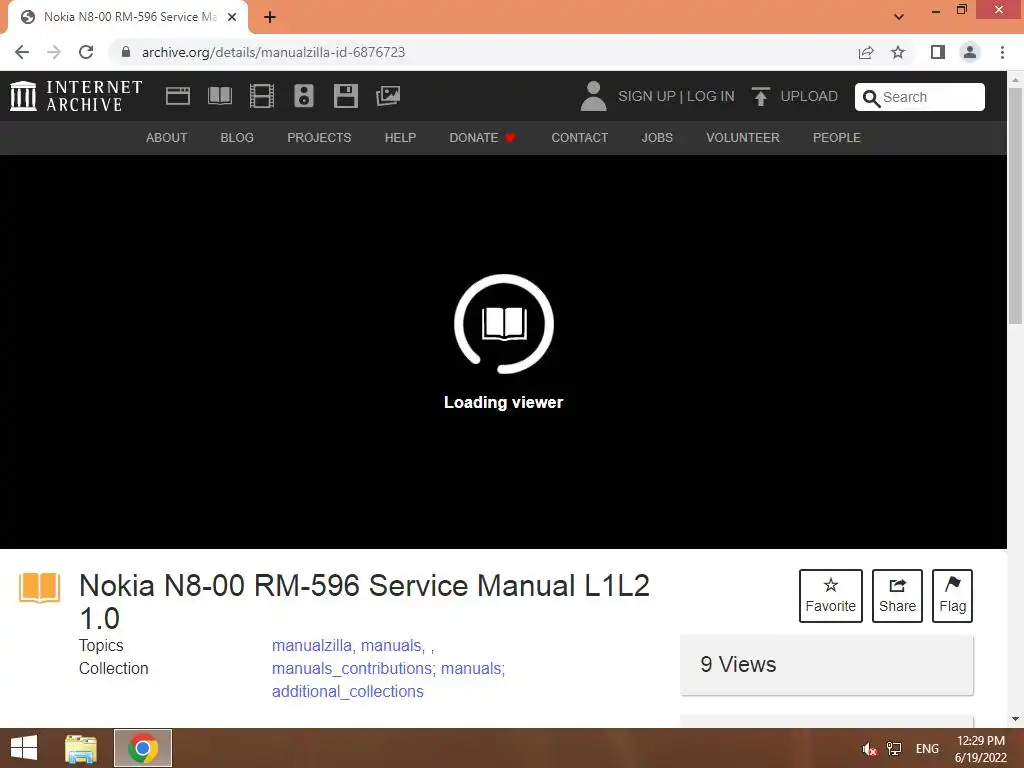Click the SIGN UP link

point(647,97)
